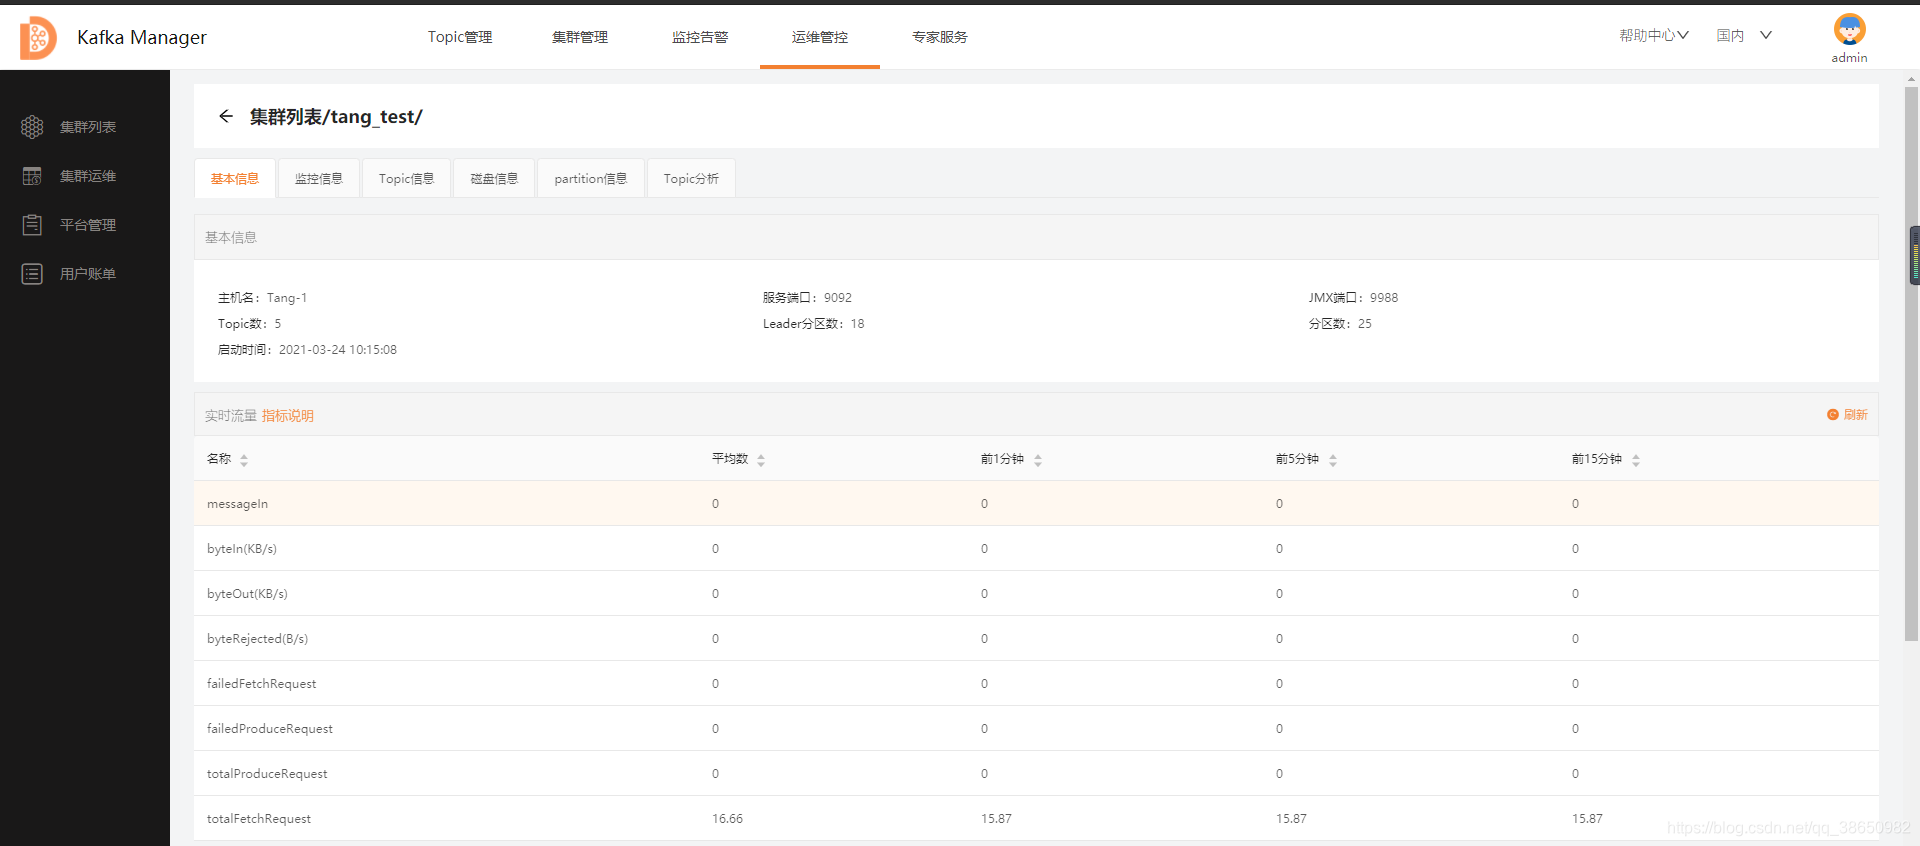Viewport: 1920px width, 846px height.
Task: Select 集群运维 label in the sidebar
Action: [88, 176]
